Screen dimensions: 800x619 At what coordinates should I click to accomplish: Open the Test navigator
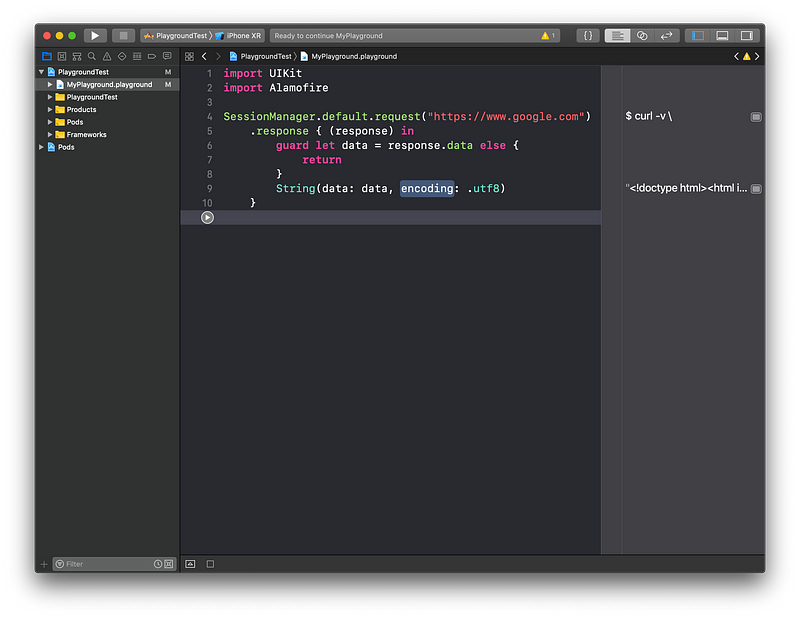122,56
